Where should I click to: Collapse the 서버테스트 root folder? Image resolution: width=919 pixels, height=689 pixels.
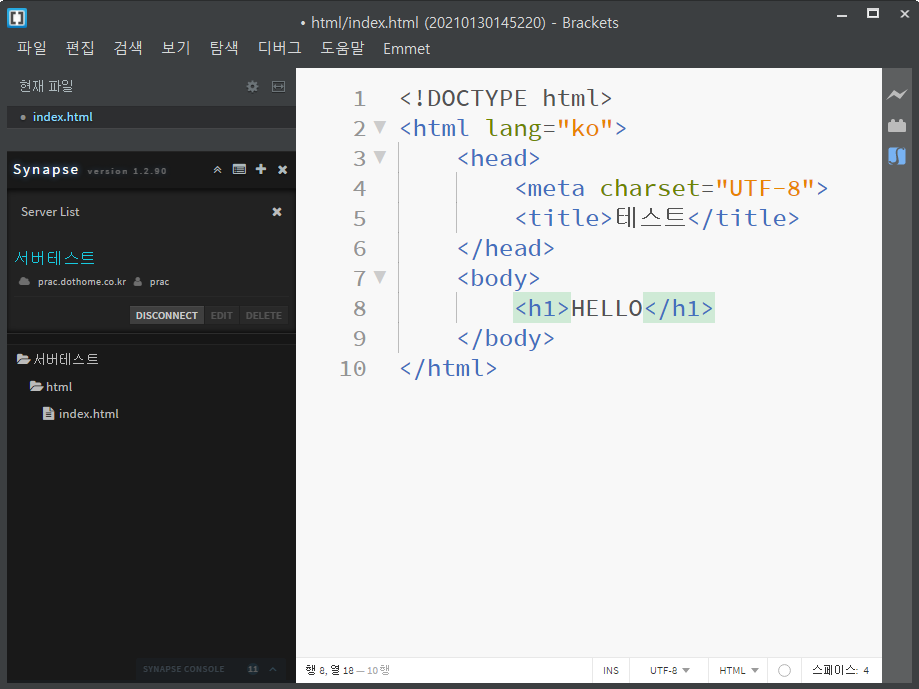pyautogui.click(x=23, y=359)
